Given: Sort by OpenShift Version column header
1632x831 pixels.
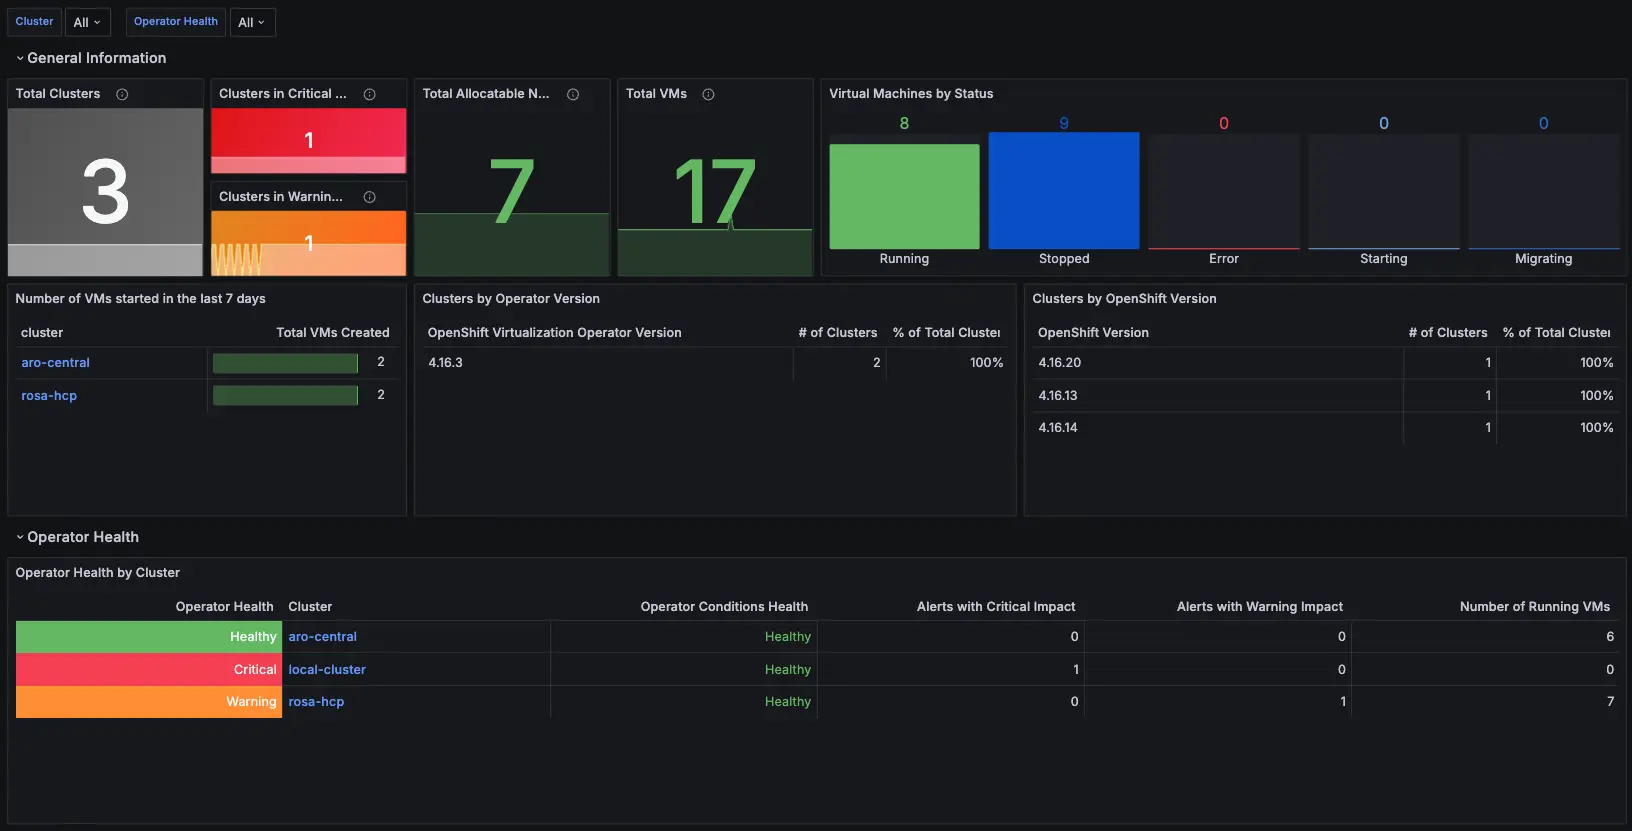Looking at the screenshot, I should [1093, 333].
